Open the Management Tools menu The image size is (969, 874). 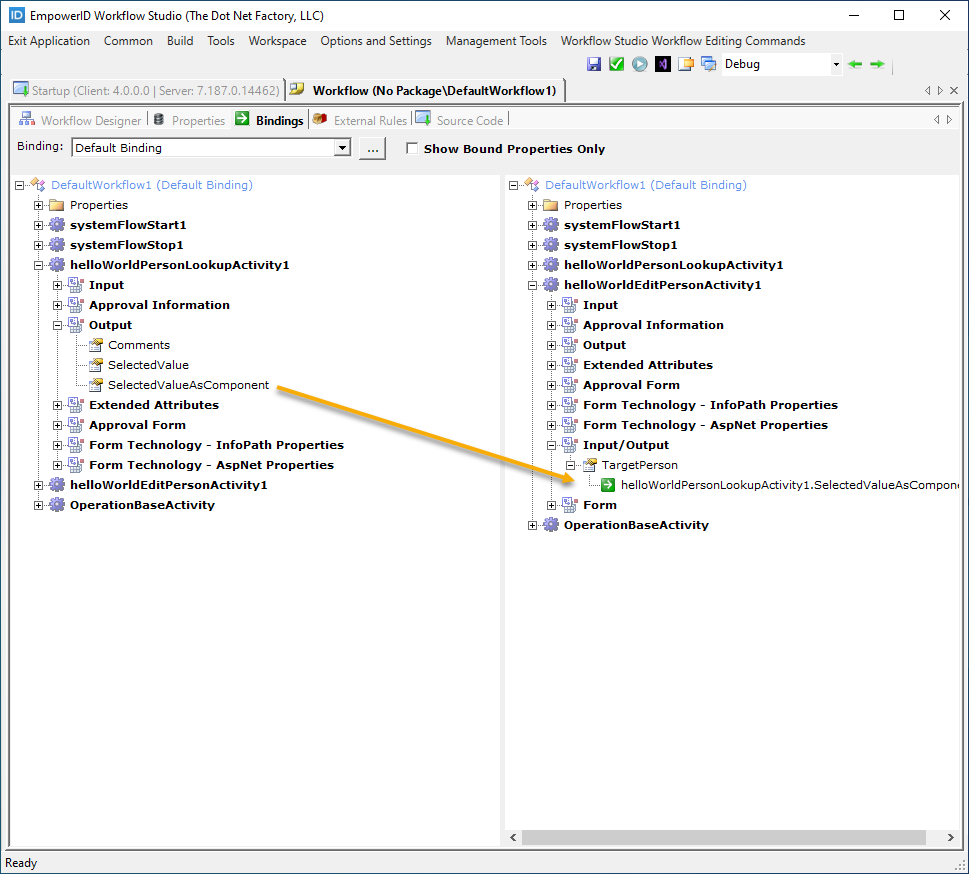pos(496,41)
